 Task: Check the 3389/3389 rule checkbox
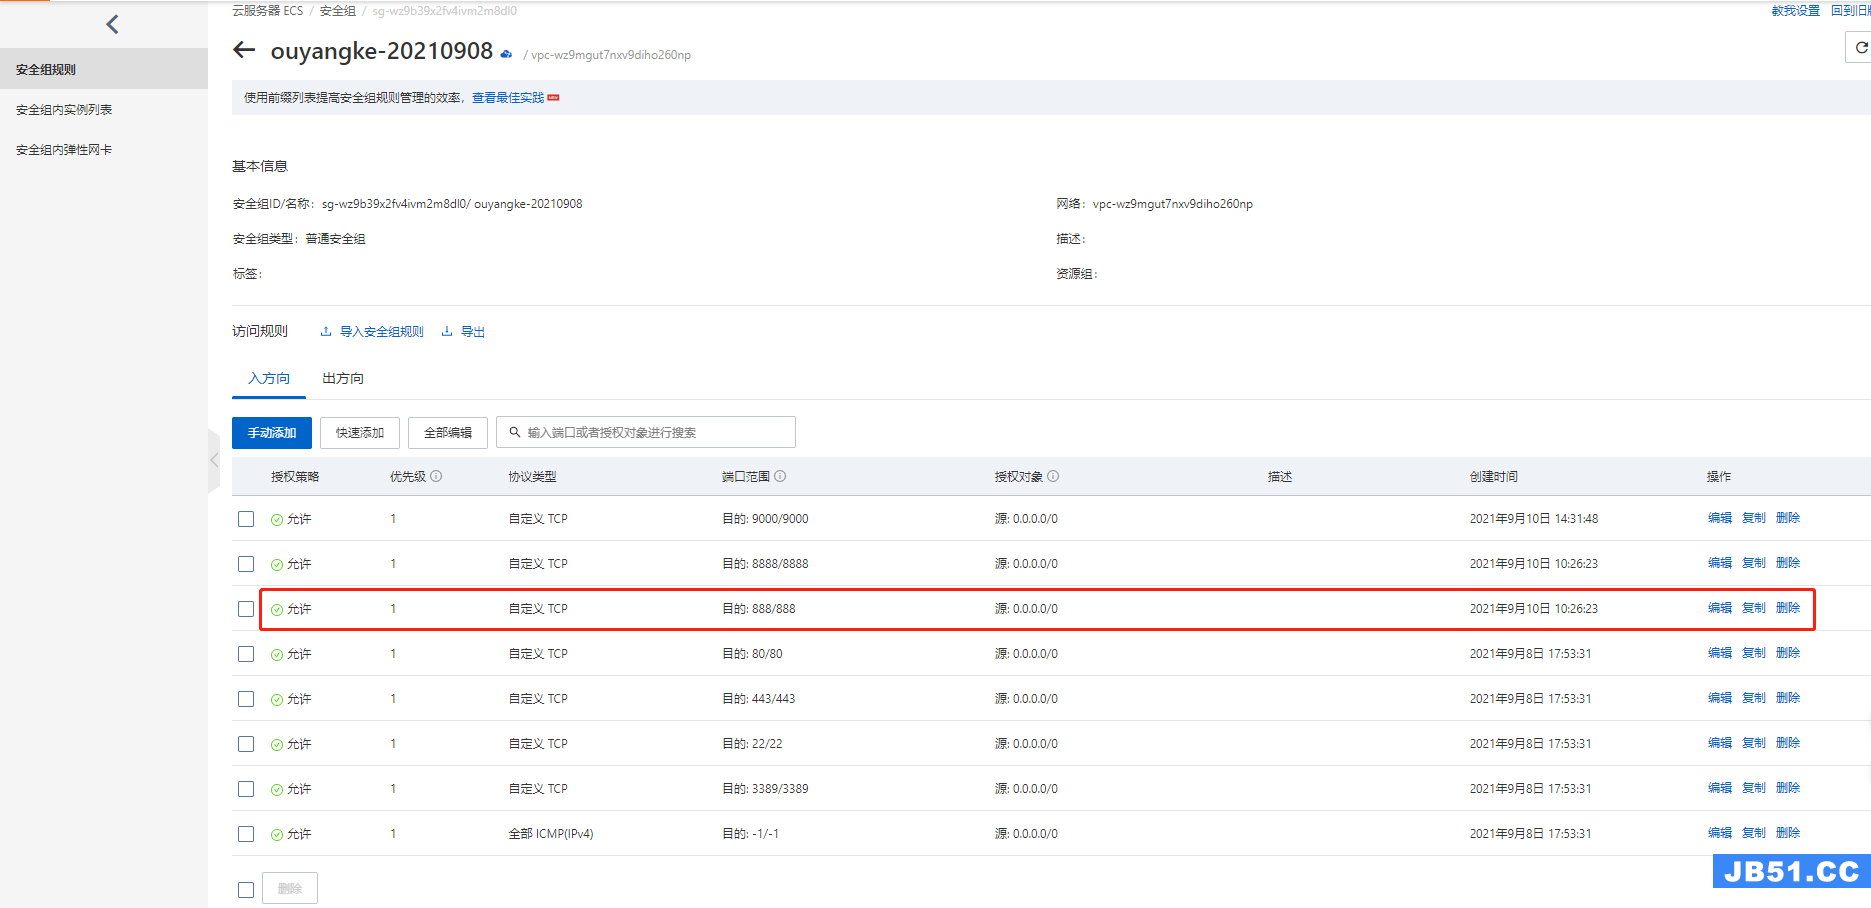246,789
